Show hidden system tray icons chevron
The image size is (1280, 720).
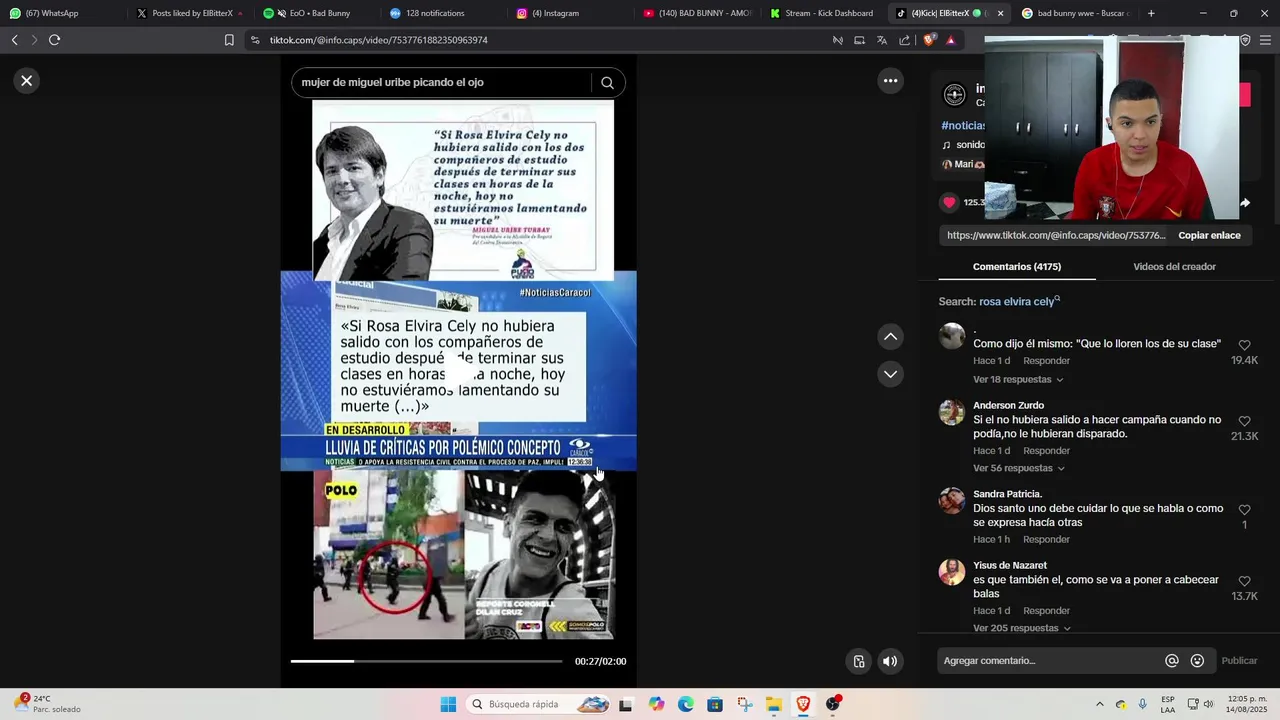tap(1099, 704)
